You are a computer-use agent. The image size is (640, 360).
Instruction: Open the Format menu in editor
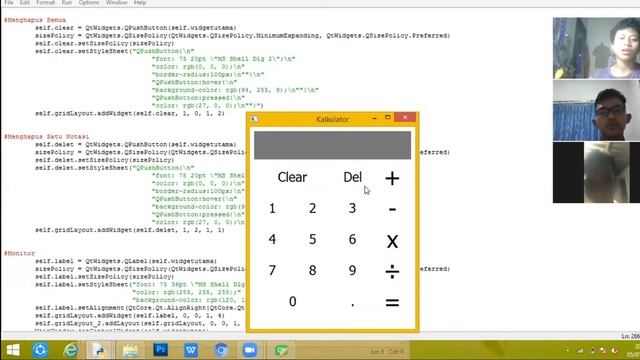pyautogui.click(x=45, y=3)
